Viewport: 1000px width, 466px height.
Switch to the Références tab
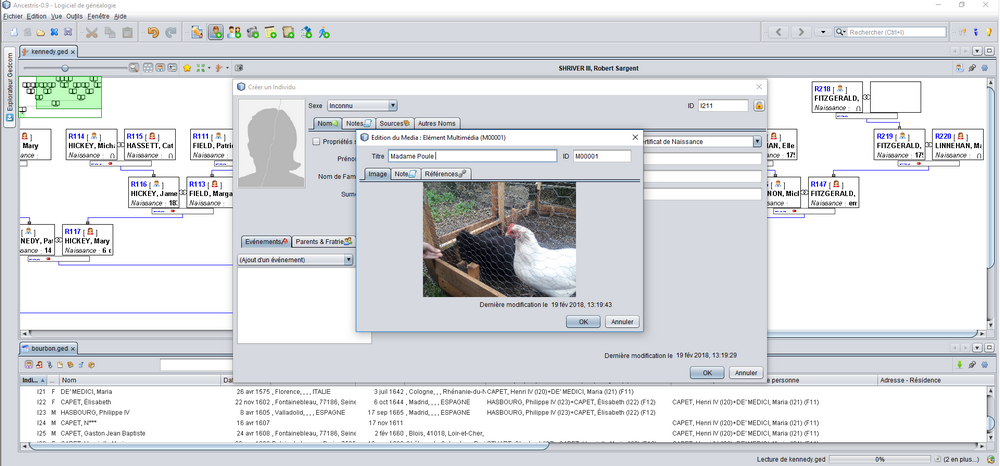coord(444,174)
